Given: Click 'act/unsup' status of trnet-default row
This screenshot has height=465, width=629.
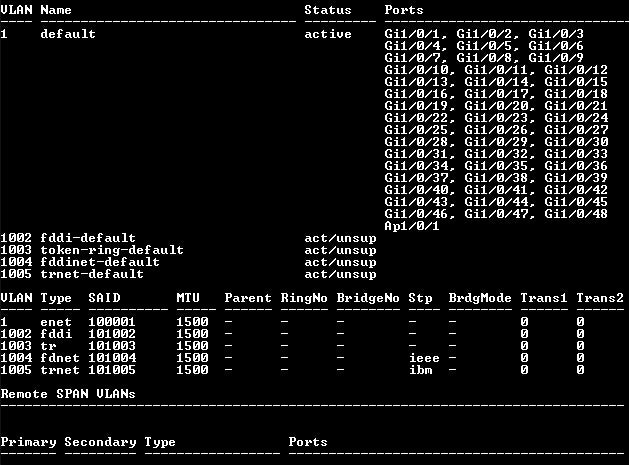Looking at the screenshot, I should click(340, 275).
